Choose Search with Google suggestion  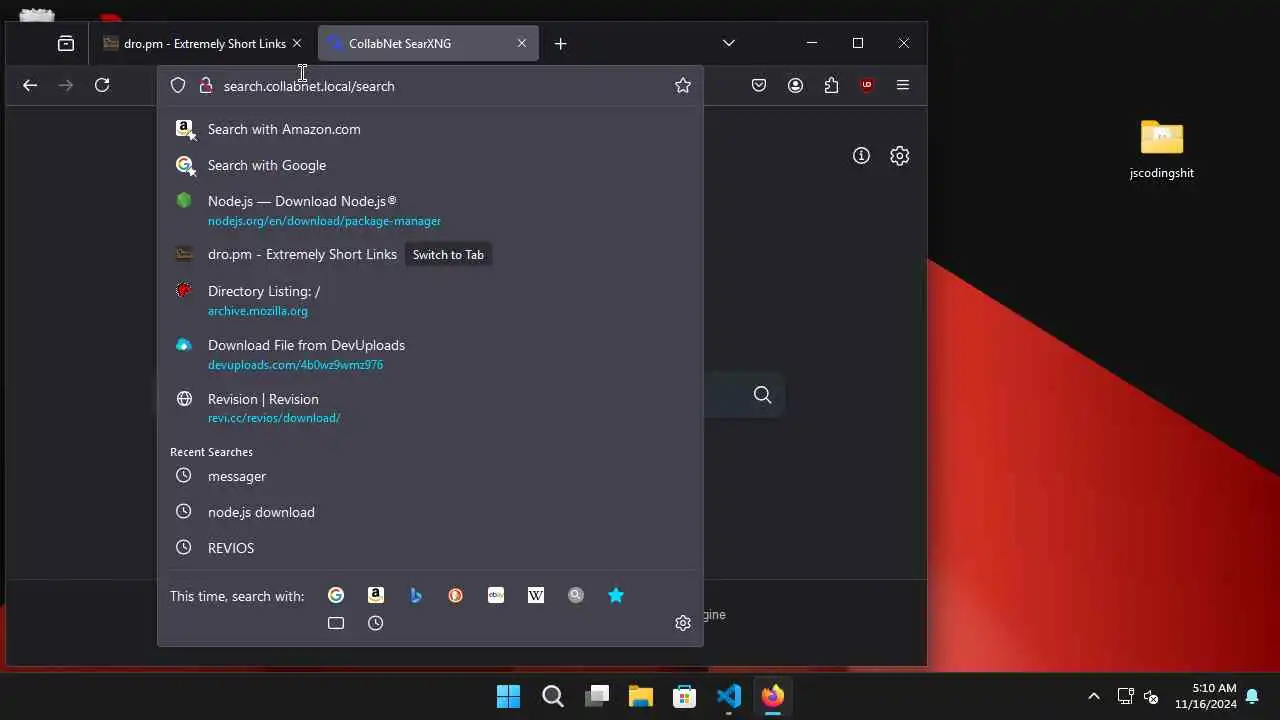click(x=430, y=165)
